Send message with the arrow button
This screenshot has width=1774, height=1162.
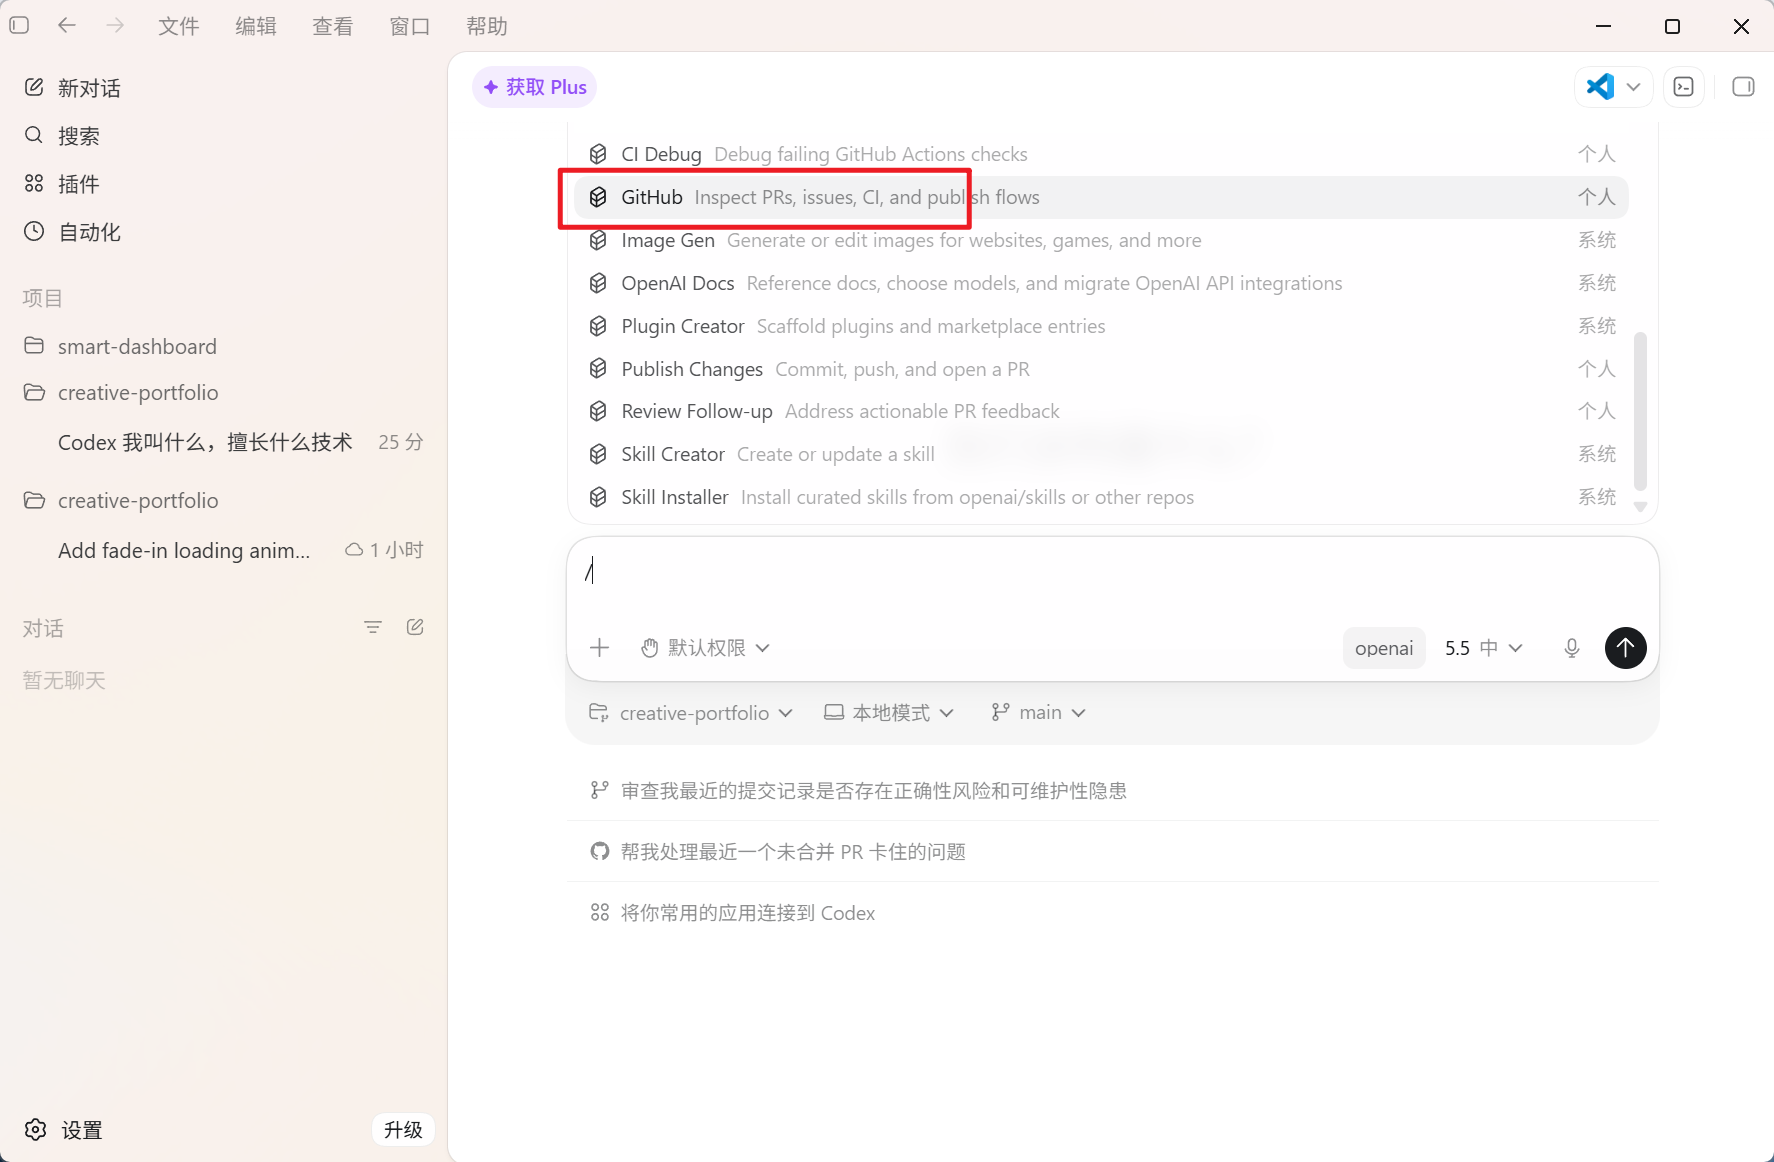(x=1626, y=648)
